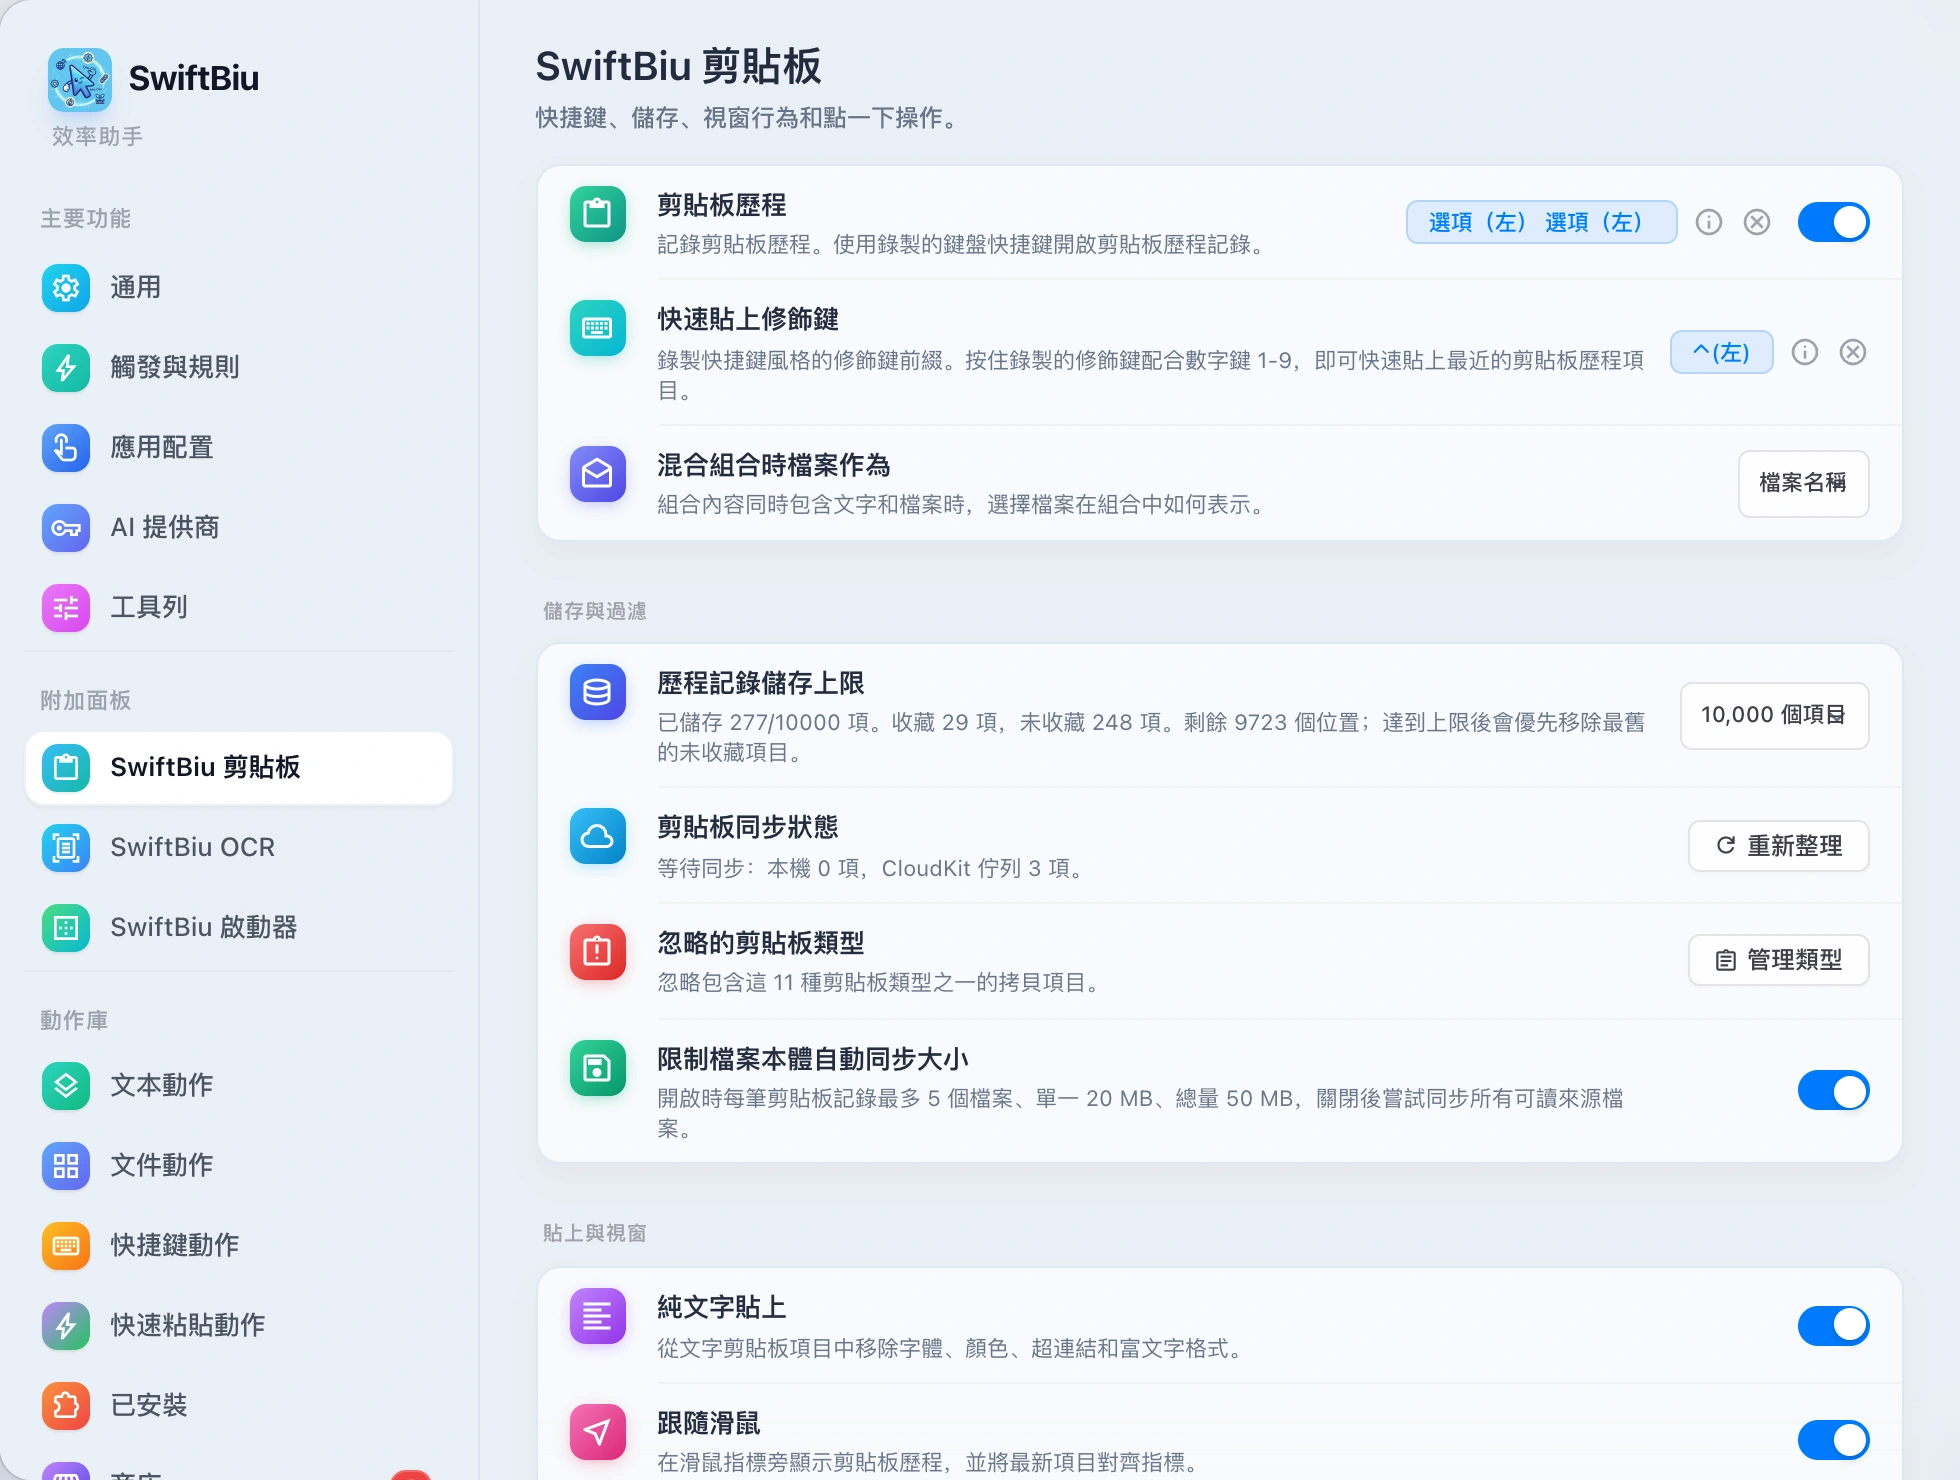Go to AI 提供商 settings

pos(238,528)
